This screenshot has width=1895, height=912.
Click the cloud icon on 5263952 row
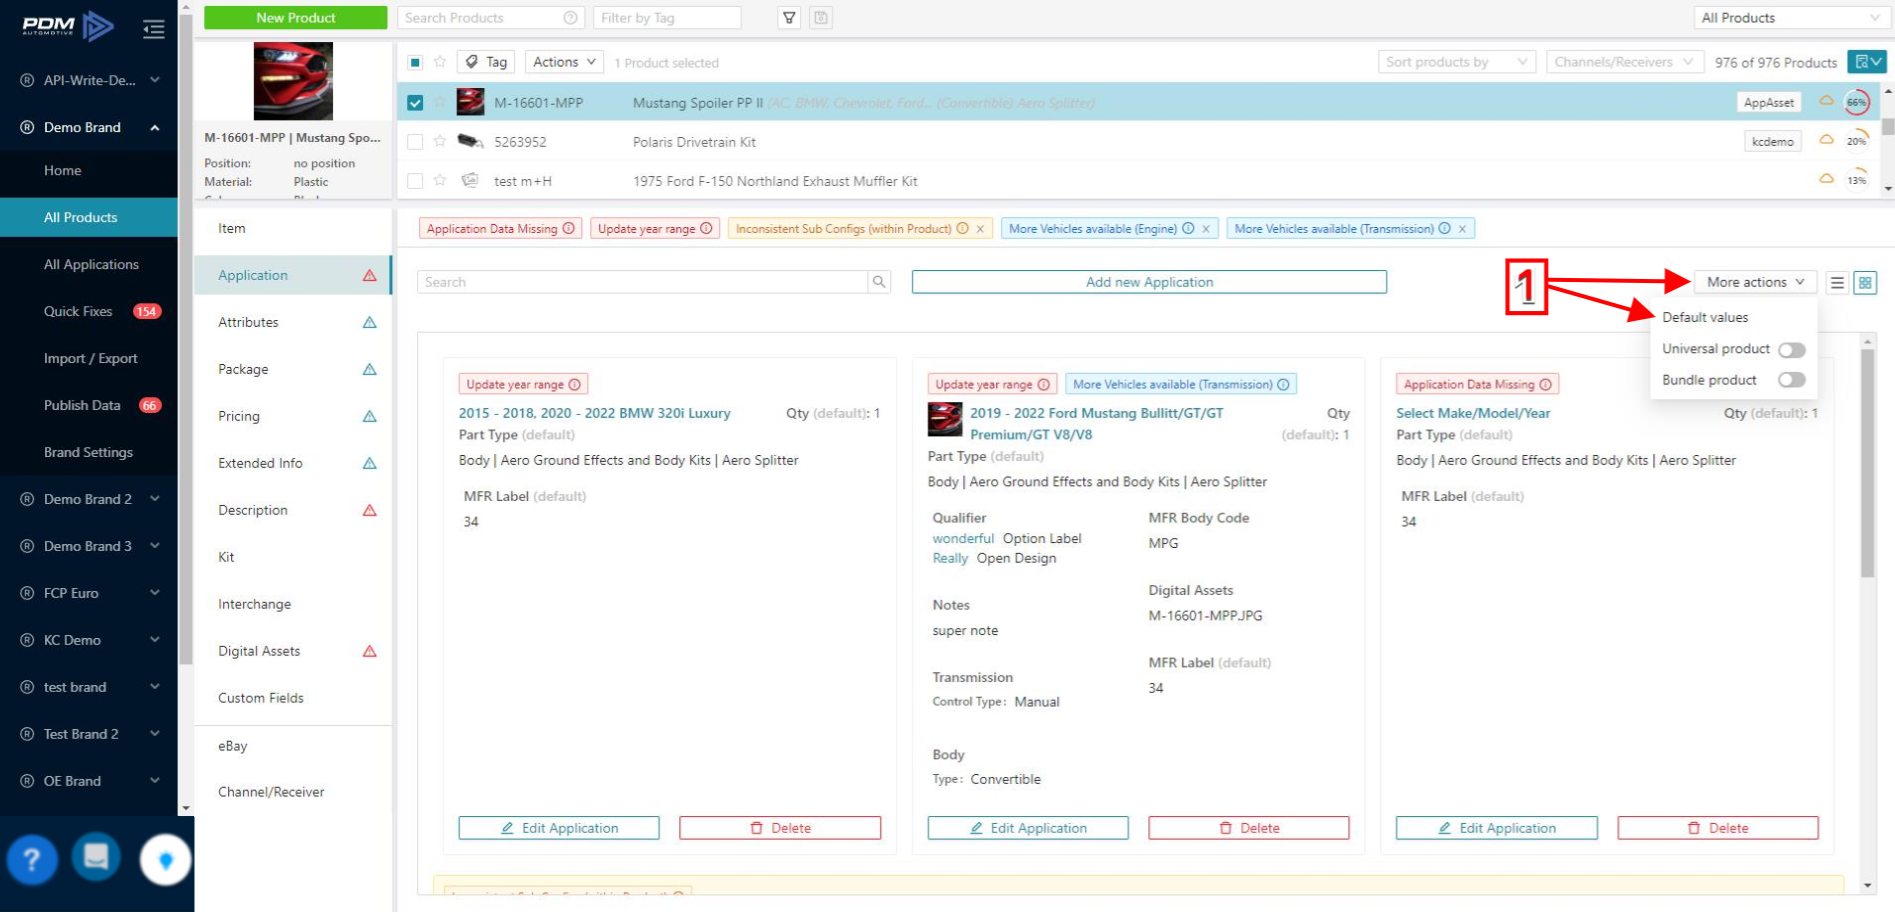click(x=1826, y=140)
